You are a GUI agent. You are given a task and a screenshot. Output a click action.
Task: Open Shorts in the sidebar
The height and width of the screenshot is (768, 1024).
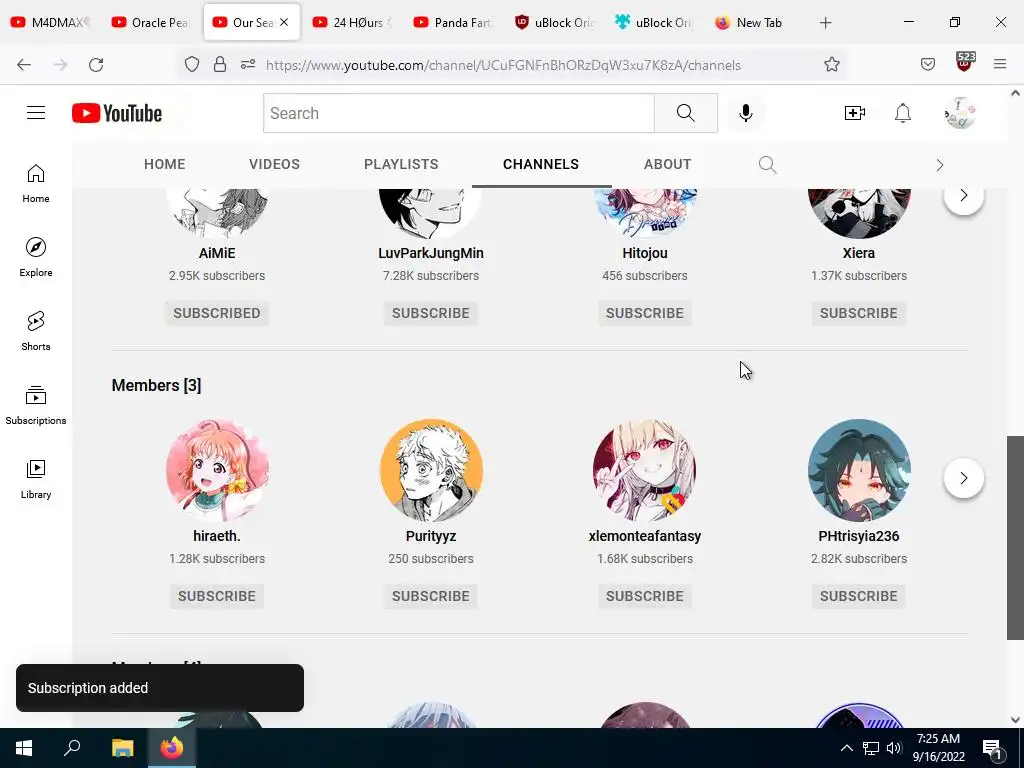point(36,331)
